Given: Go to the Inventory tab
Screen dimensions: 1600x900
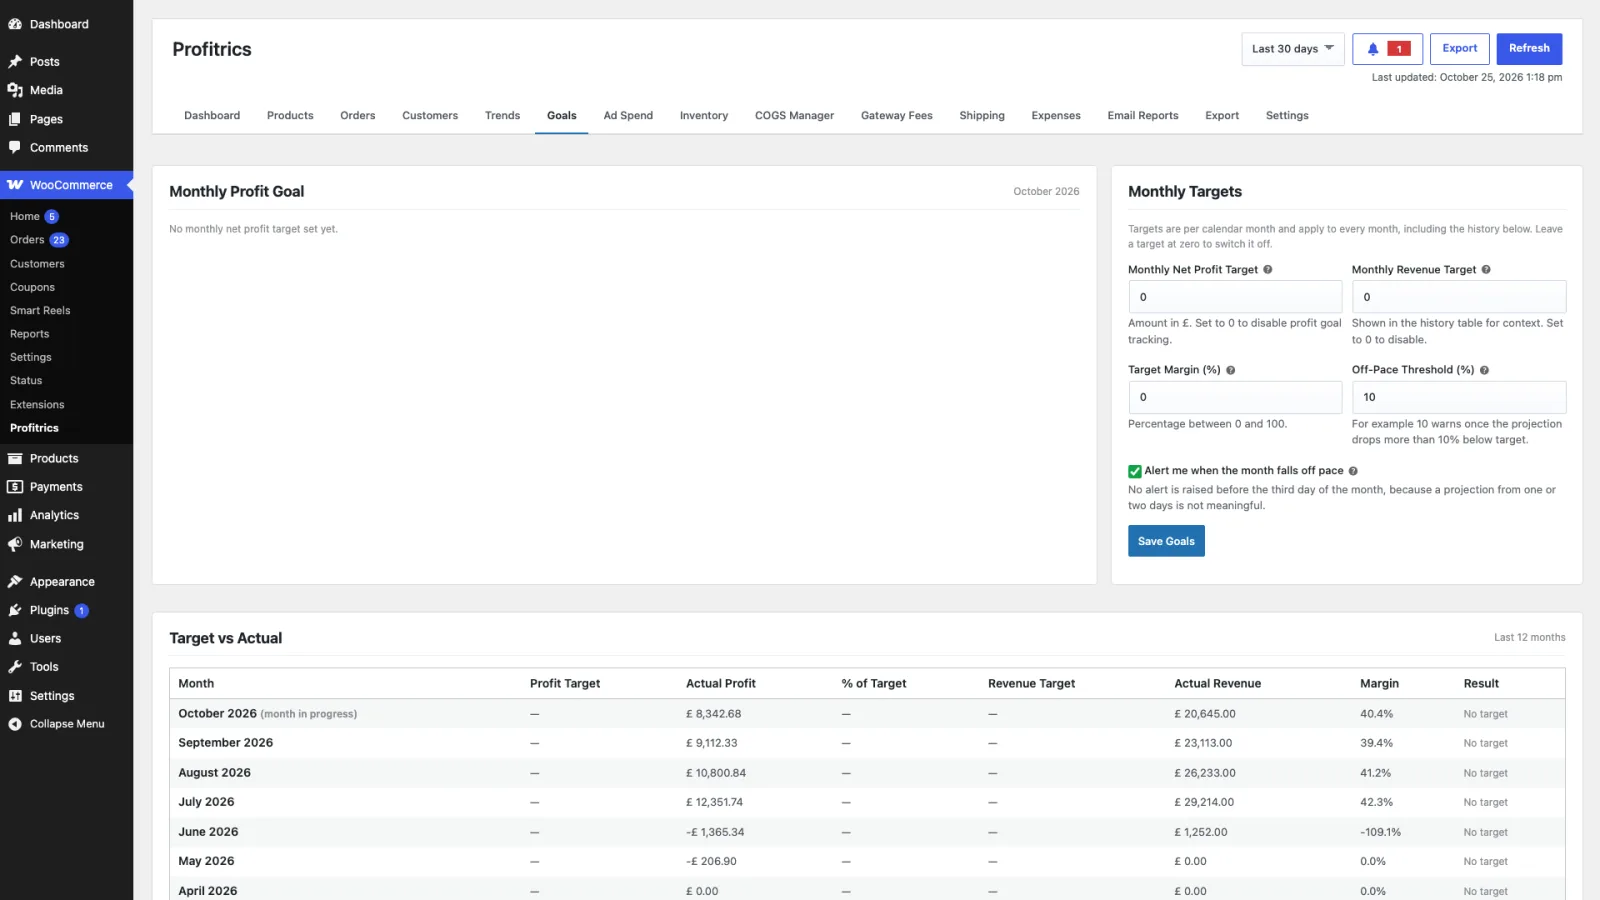Looking at the screenshot, I should click(x=704, y=116).
